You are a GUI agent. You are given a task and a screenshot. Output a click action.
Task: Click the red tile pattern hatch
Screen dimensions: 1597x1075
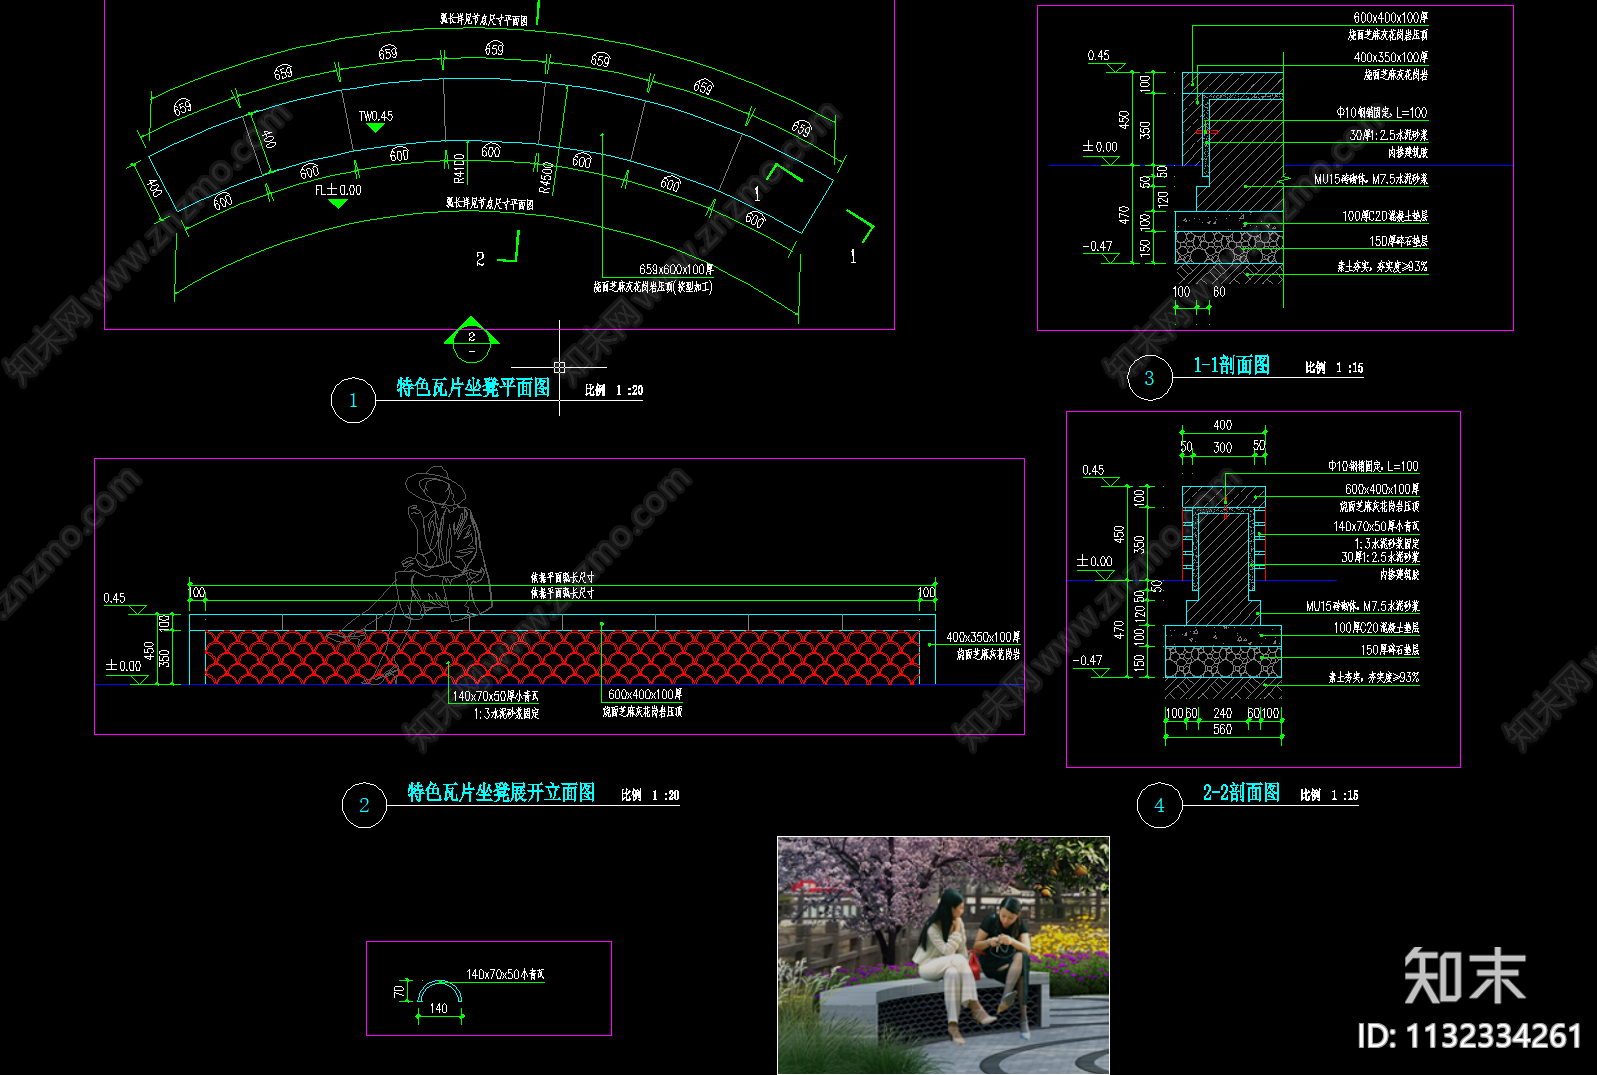(562, 657)
